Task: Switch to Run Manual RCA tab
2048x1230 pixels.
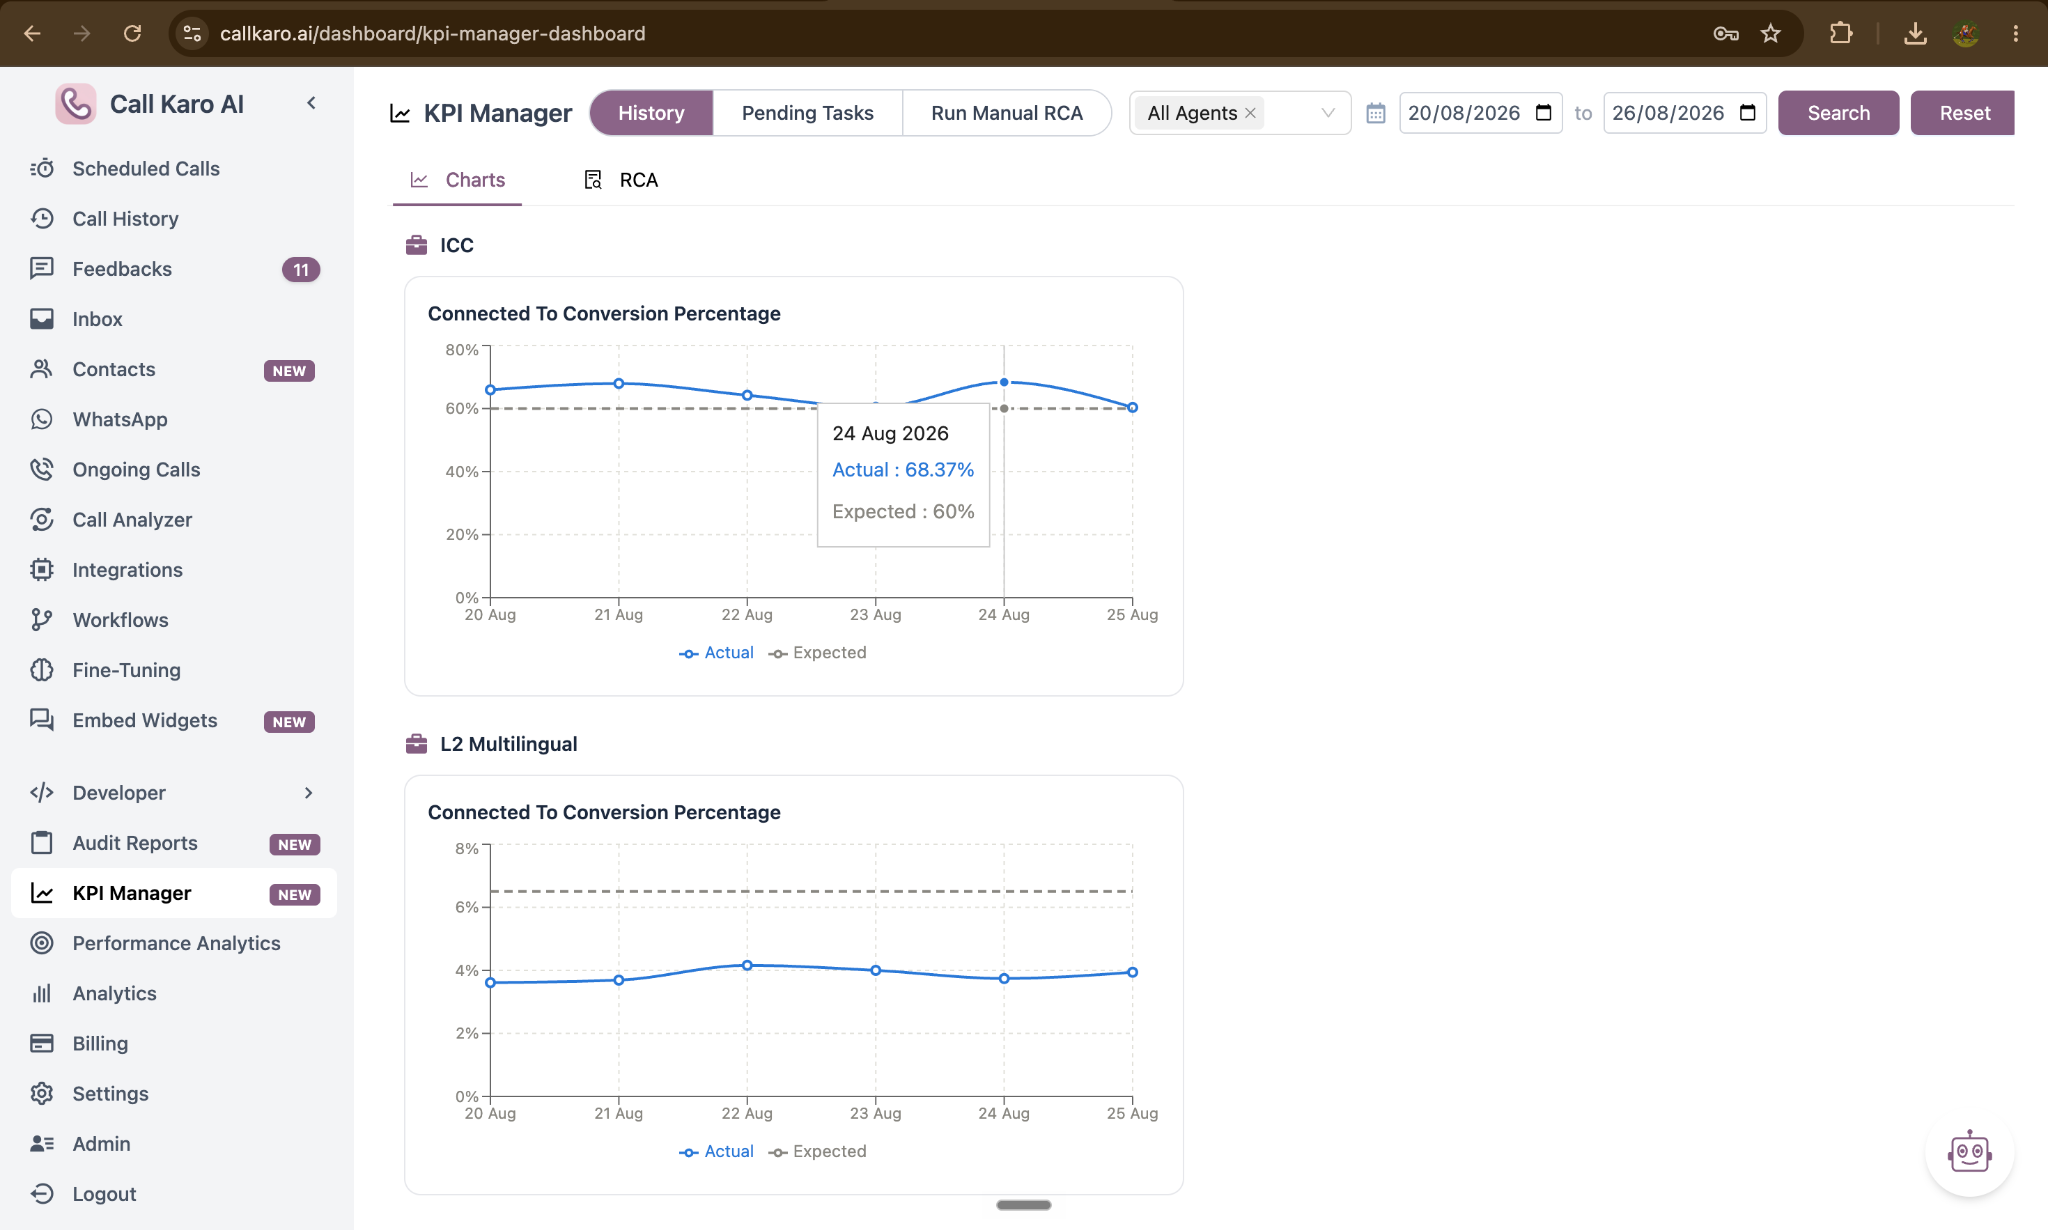Action: (x=1007, y=113)
